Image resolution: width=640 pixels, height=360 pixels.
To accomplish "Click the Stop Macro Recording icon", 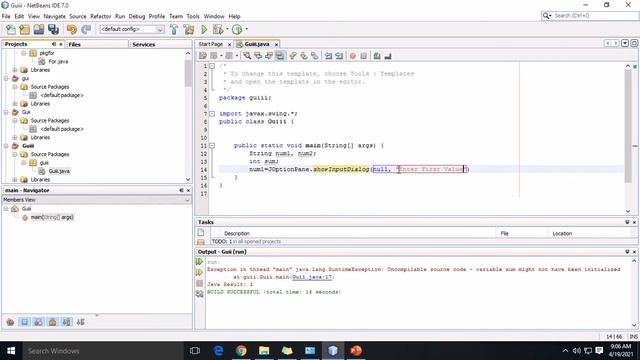I will point(364,56).
